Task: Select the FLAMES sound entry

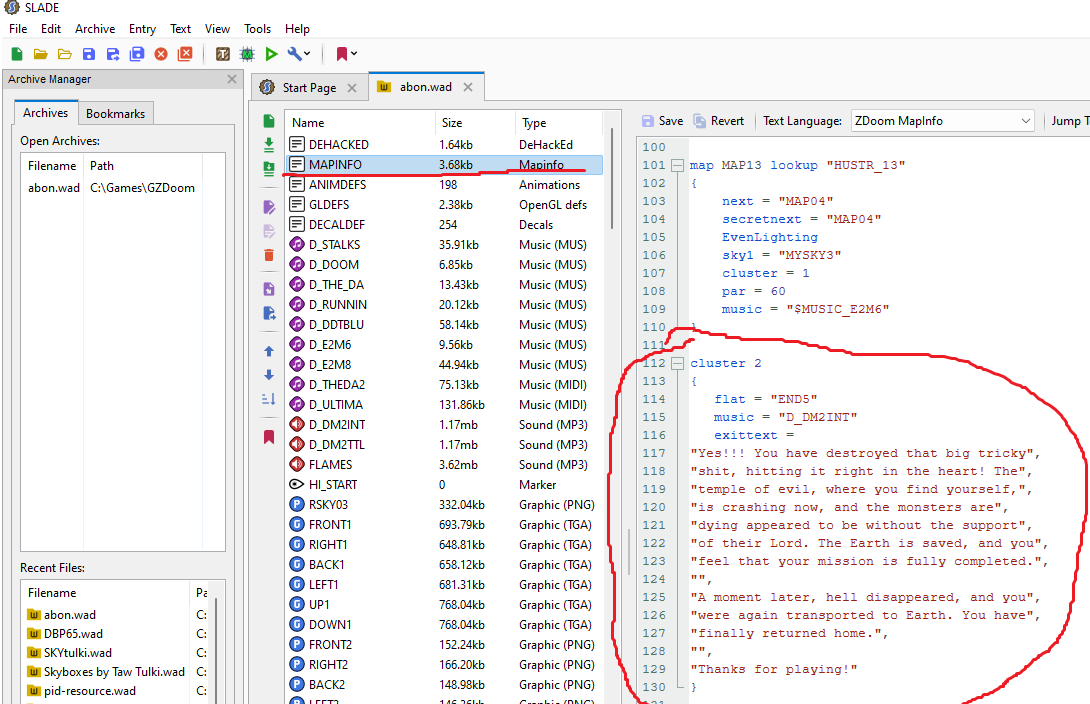Action: 330,465
